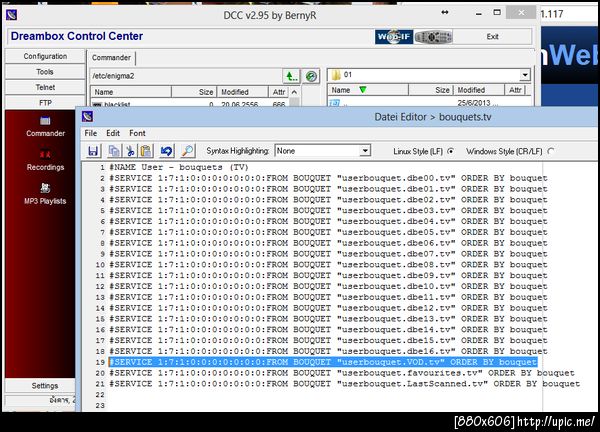Screen dimensions: 600x432
Task: Sort left pane by Modified column
Action: click(x=243, y=92)
